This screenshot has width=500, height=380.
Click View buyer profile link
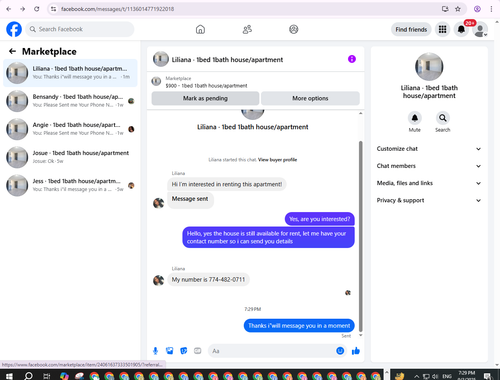coord(277,160)
